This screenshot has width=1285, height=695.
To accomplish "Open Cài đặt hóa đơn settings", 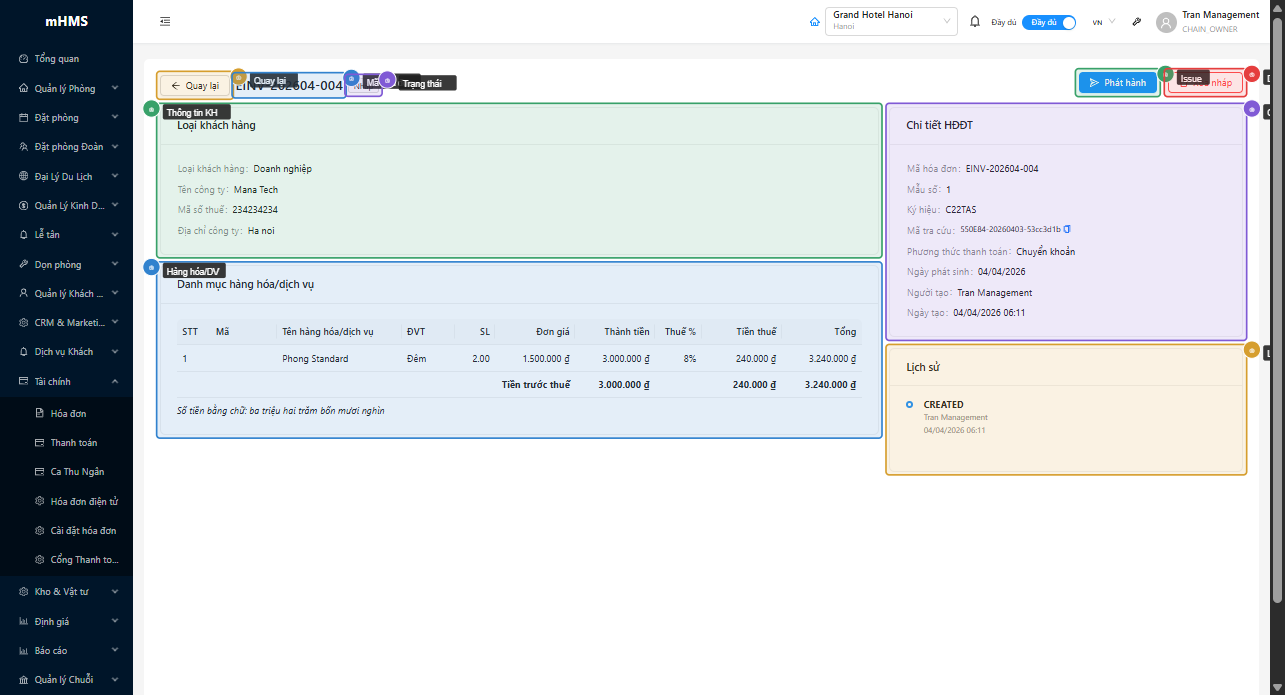I will pyautogui.click(x=83, y=530).
